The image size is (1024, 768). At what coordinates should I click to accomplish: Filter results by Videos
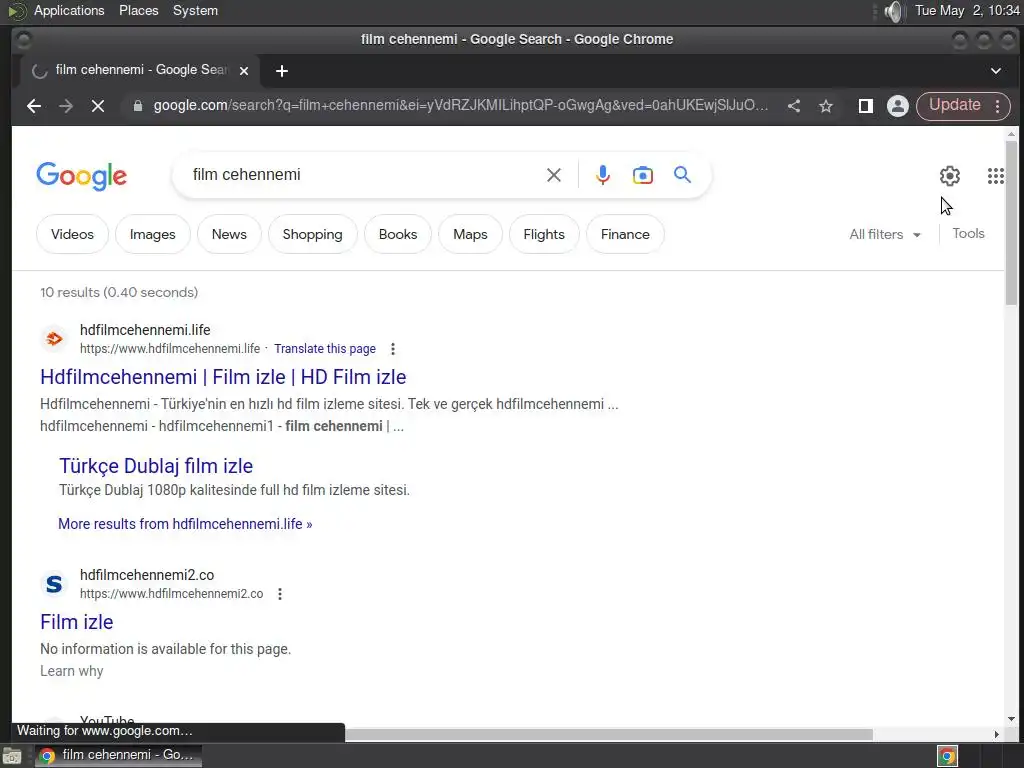(x=72, y=234)
